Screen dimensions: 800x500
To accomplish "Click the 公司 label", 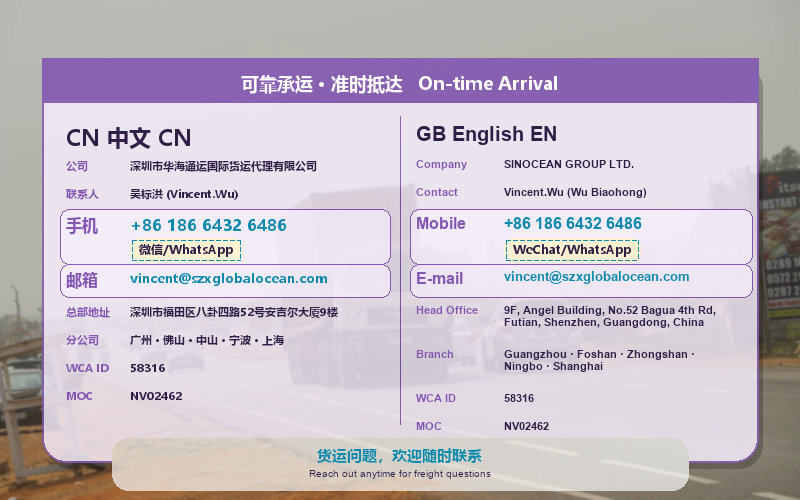I will [x=77, y=166].
